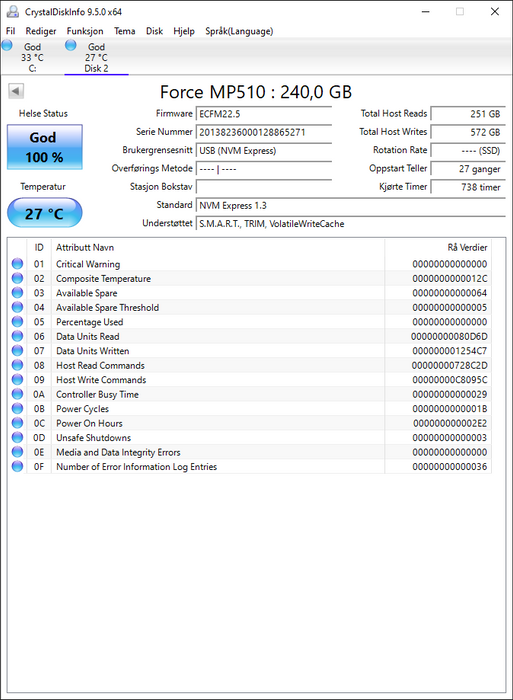Click the Rå Verdier column header
This screenshot has width=513, height=700.
[467, 247]
